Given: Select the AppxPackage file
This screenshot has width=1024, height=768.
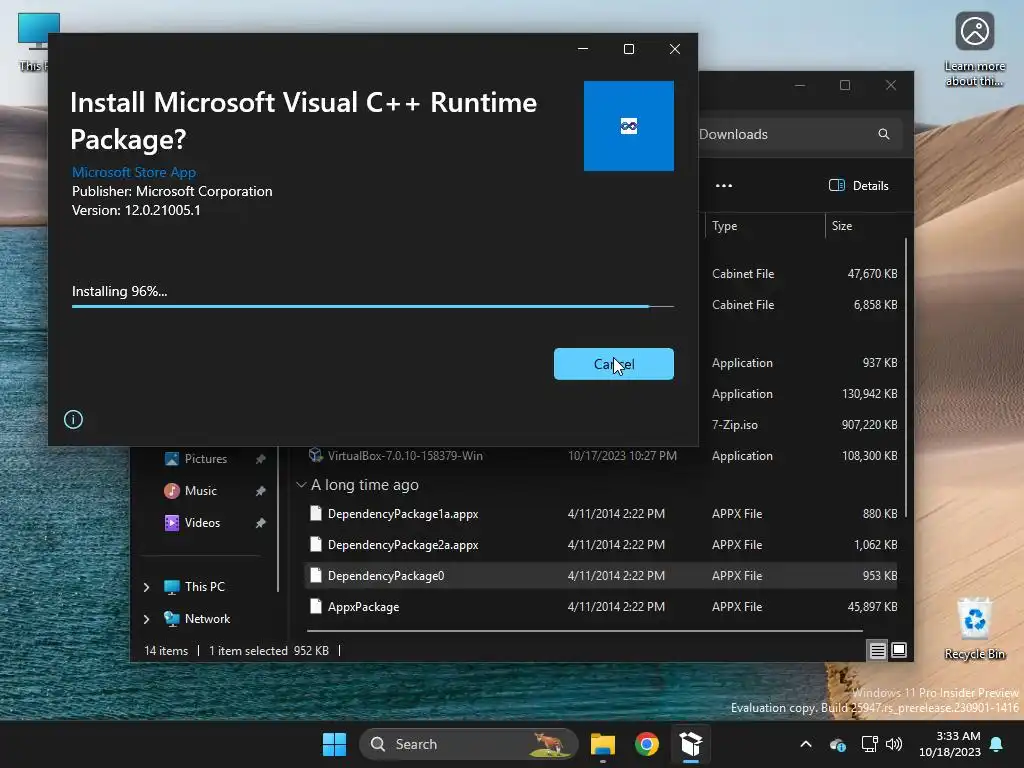Looking at the screenshot, I should point(363,607).
